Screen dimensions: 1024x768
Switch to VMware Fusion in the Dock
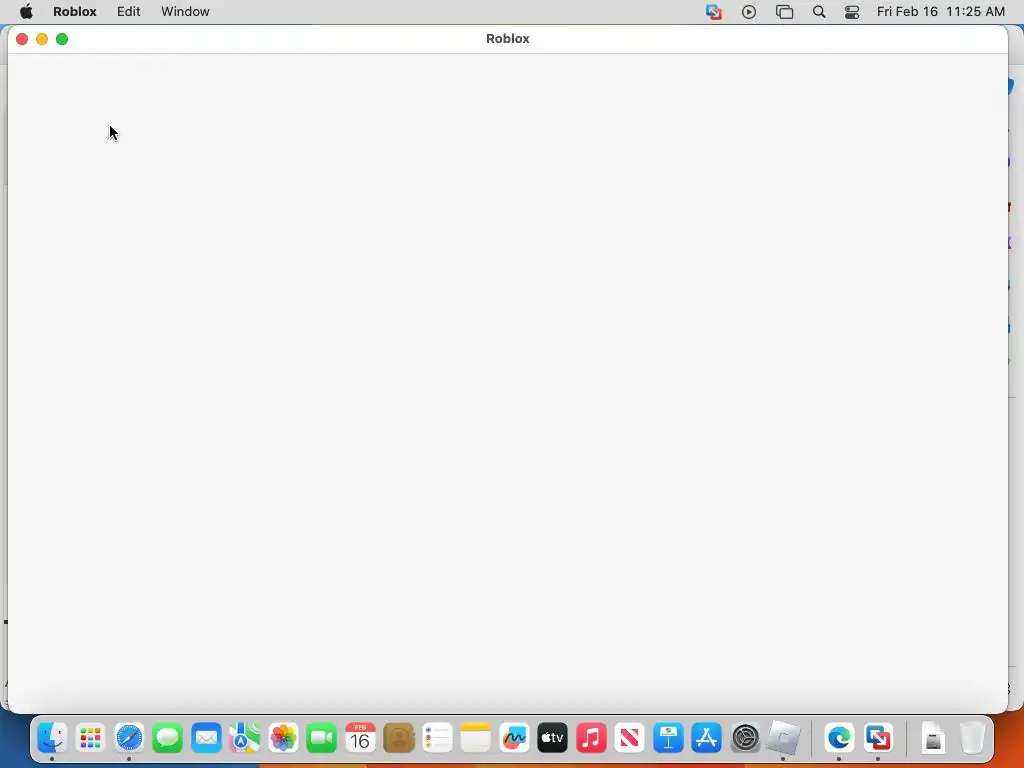coord(878,739)
